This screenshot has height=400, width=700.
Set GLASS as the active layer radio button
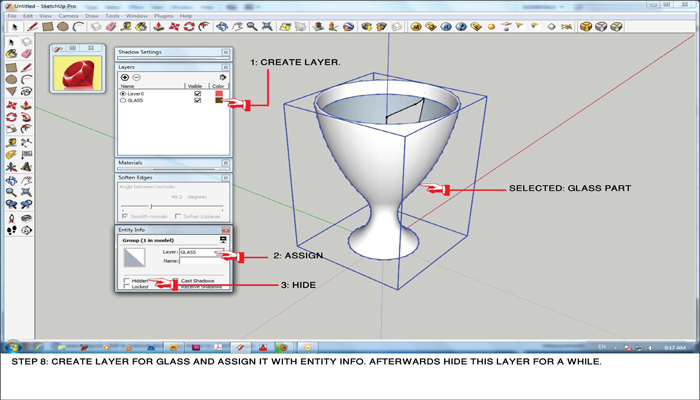(x=124, y=101)
